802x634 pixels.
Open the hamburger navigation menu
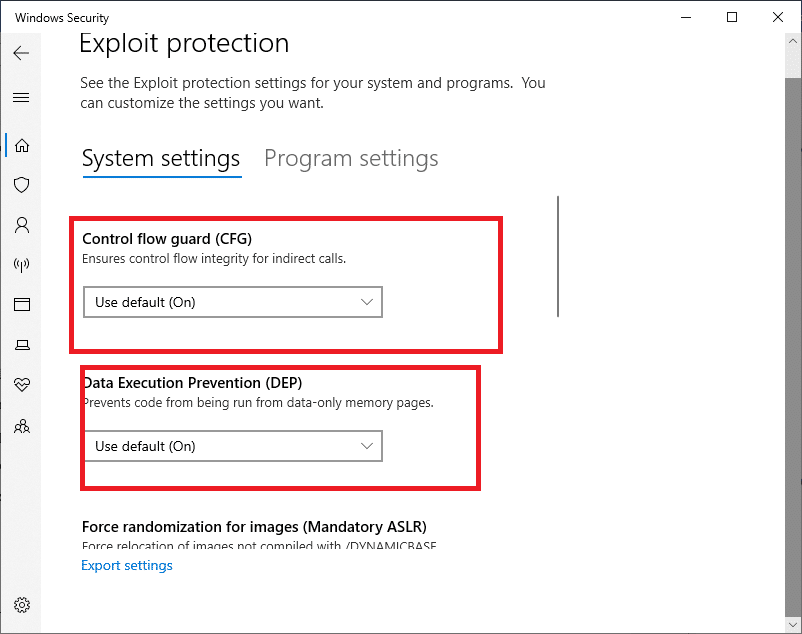pyautogui.click(x=21, y=98)
